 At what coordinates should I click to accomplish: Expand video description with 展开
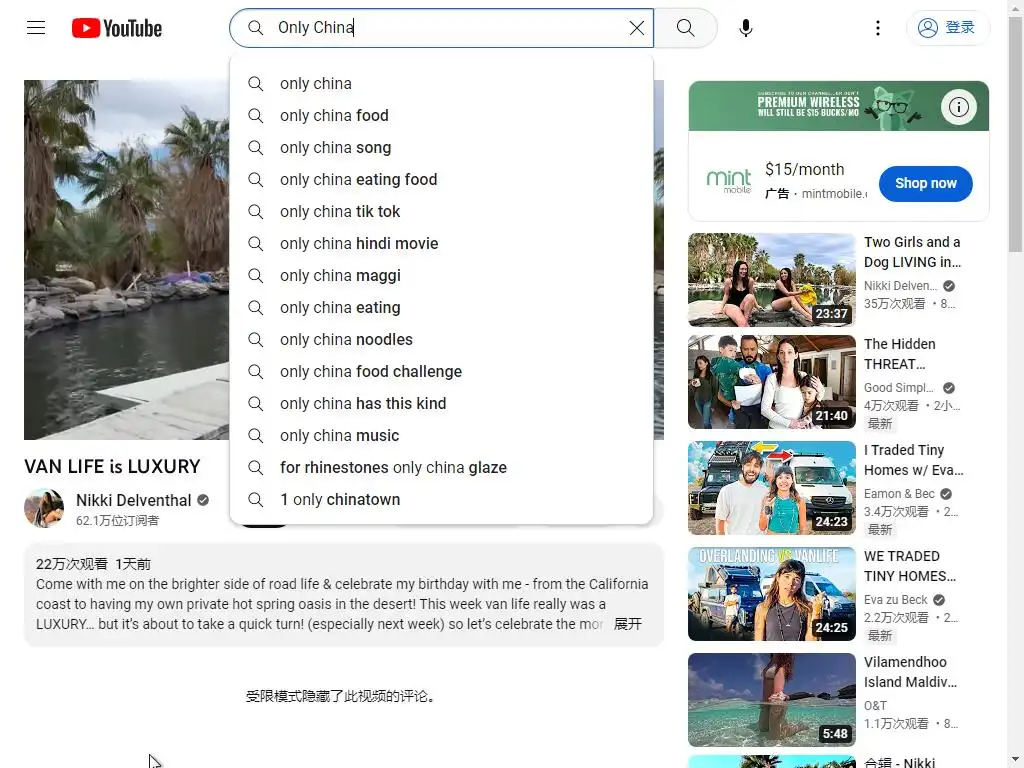point(628,624)
